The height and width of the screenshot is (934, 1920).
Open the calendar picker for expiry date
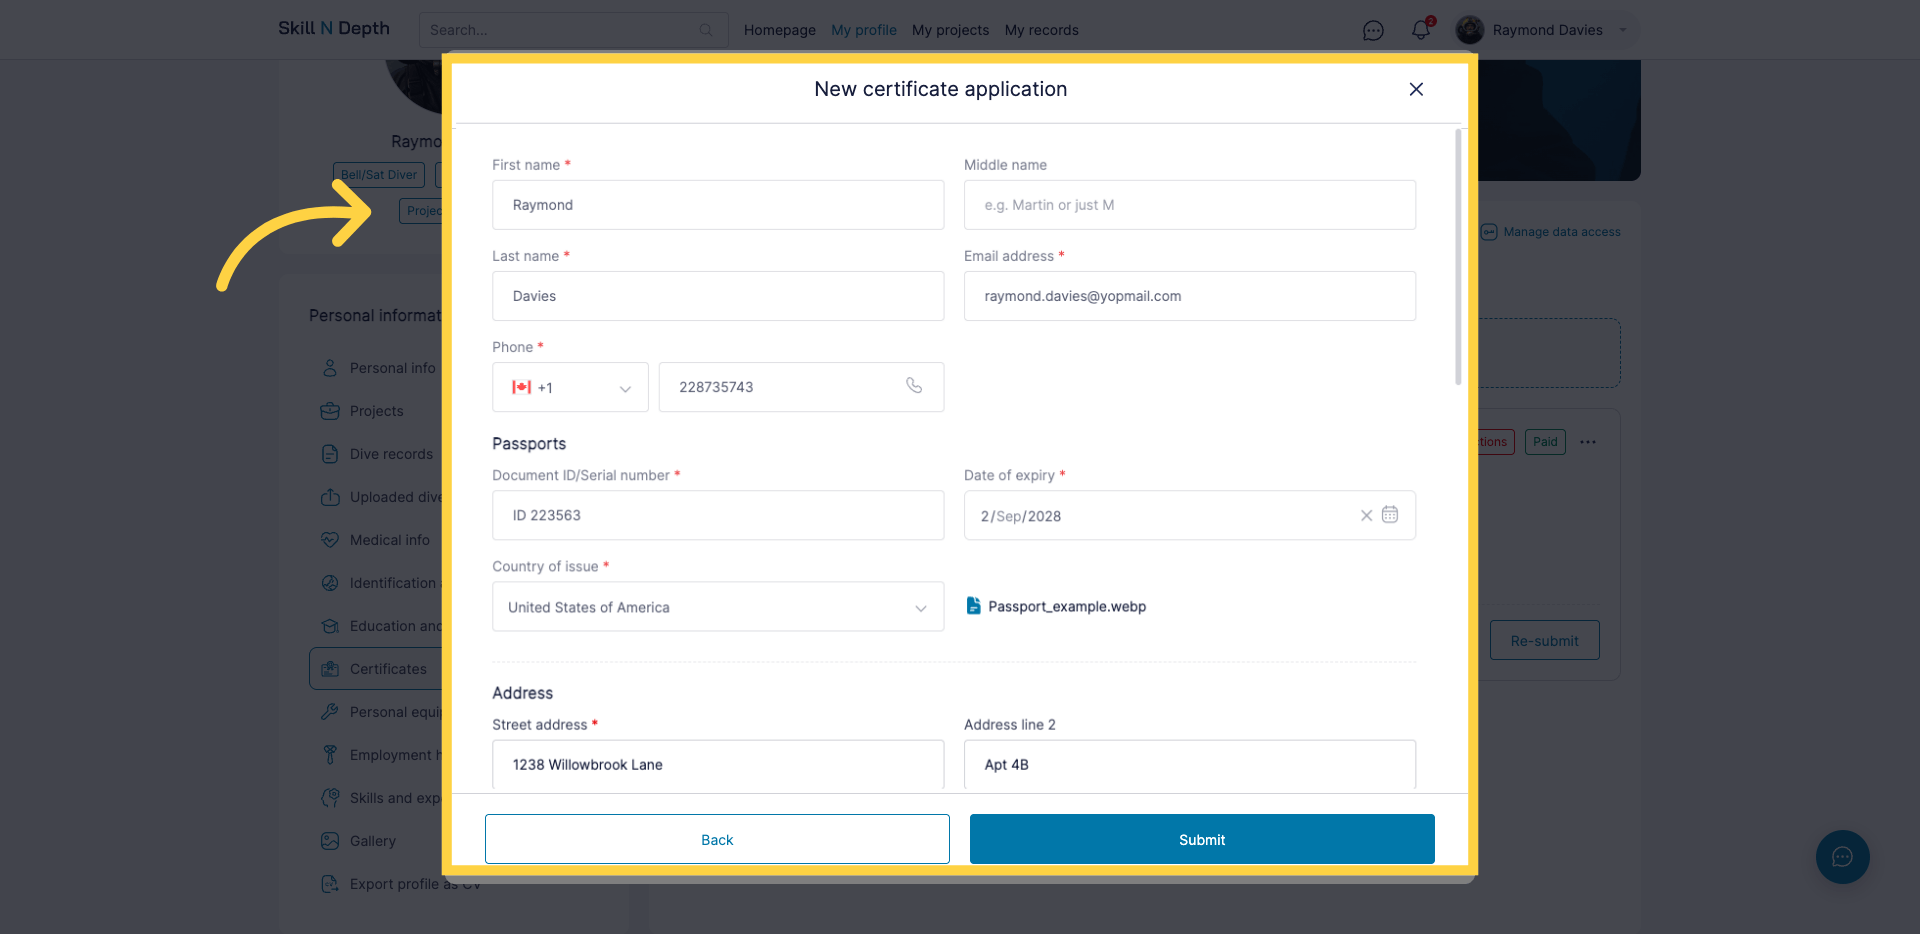point(1390,515)
